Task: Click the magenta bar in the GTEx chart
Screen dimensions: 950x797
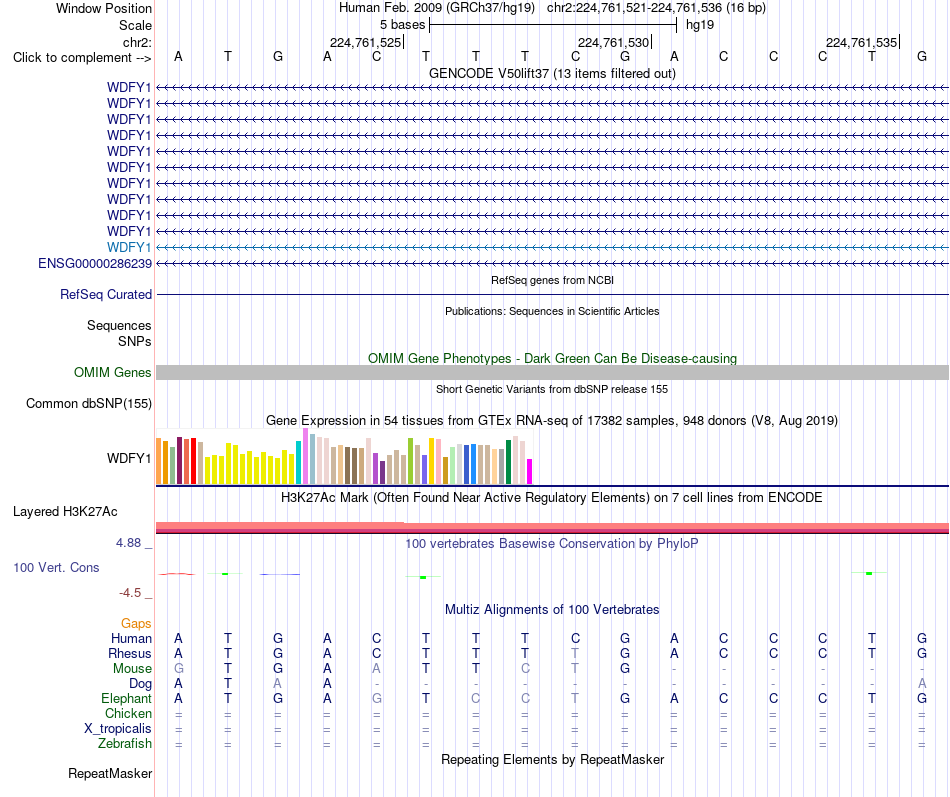Action: (529, 472)
